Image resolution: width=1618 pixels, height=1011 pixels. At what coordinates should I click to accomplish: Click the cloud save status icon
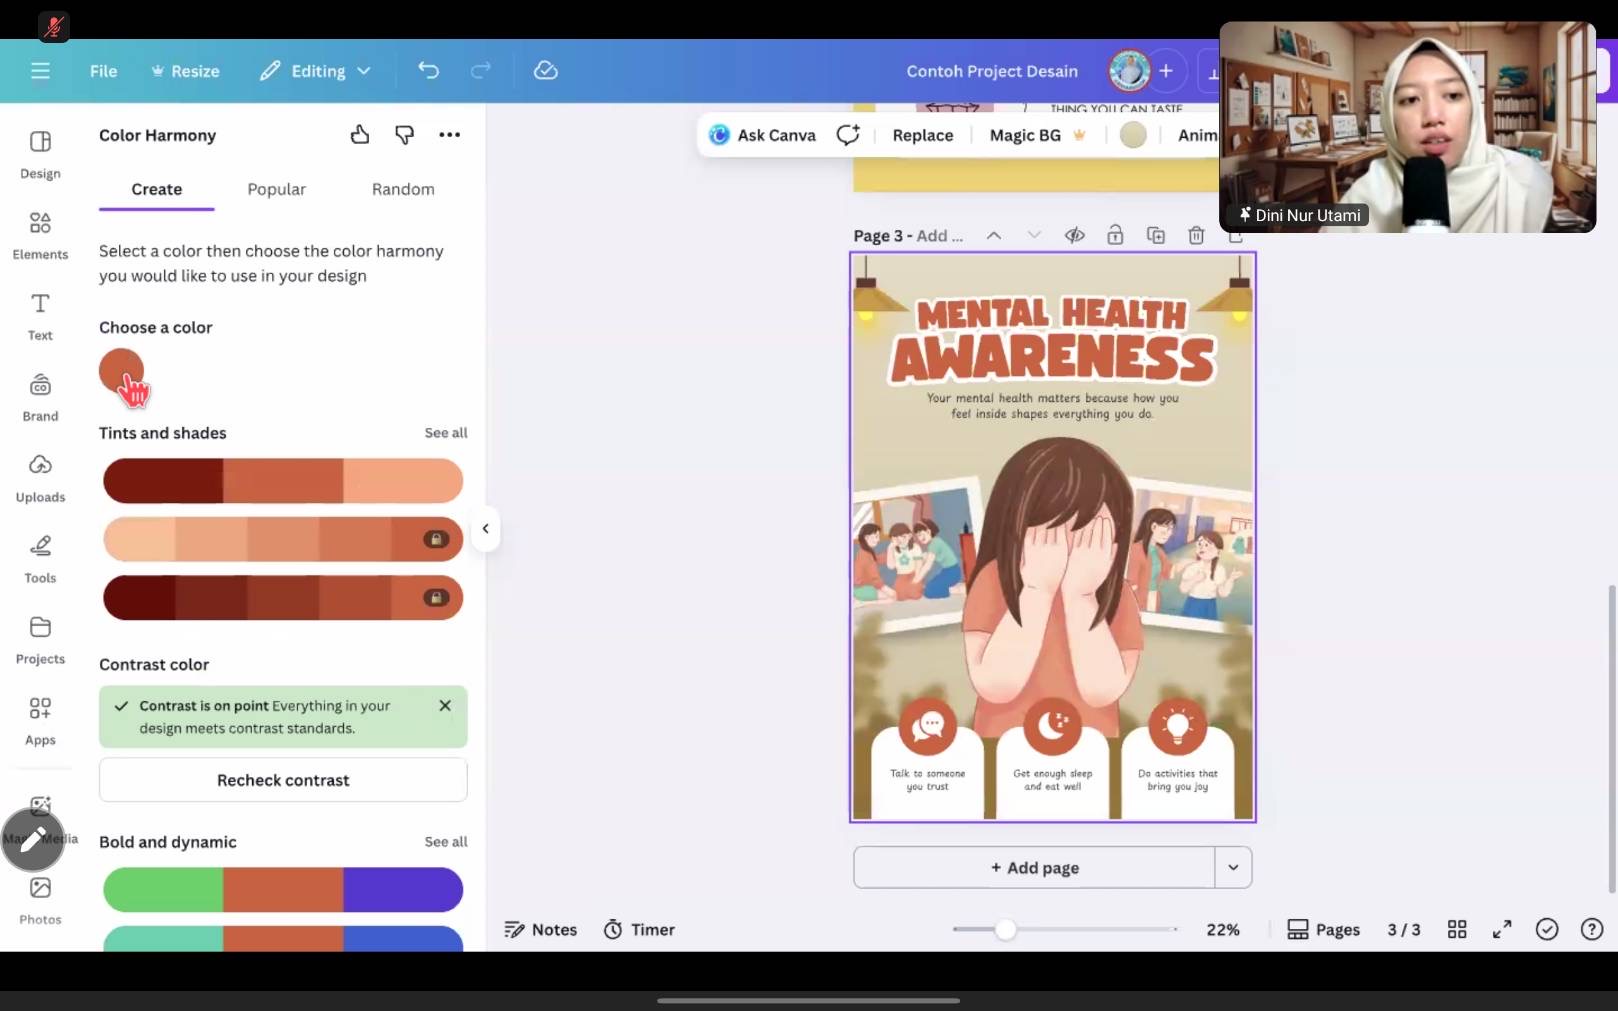click(x=545, y=71)
